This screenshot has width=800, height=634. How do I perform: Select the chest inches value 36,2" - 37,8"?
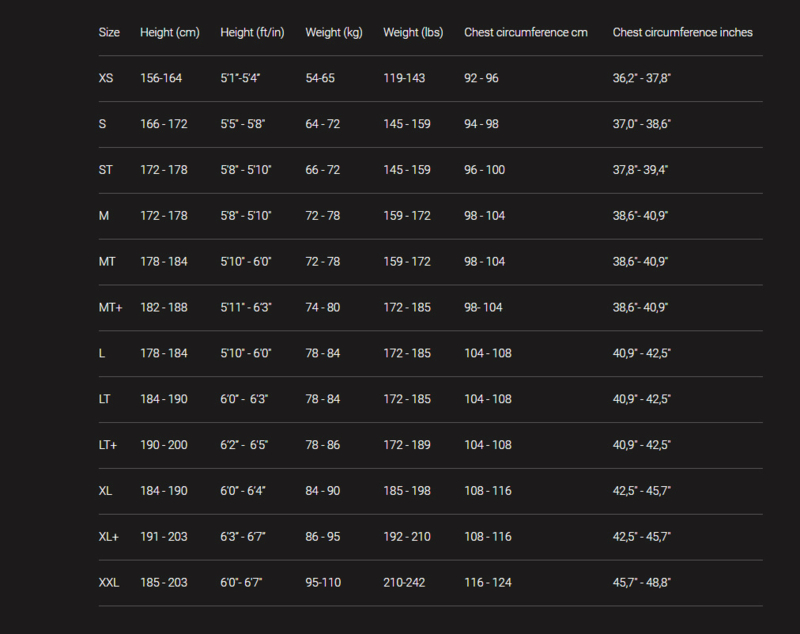(642, 78)
